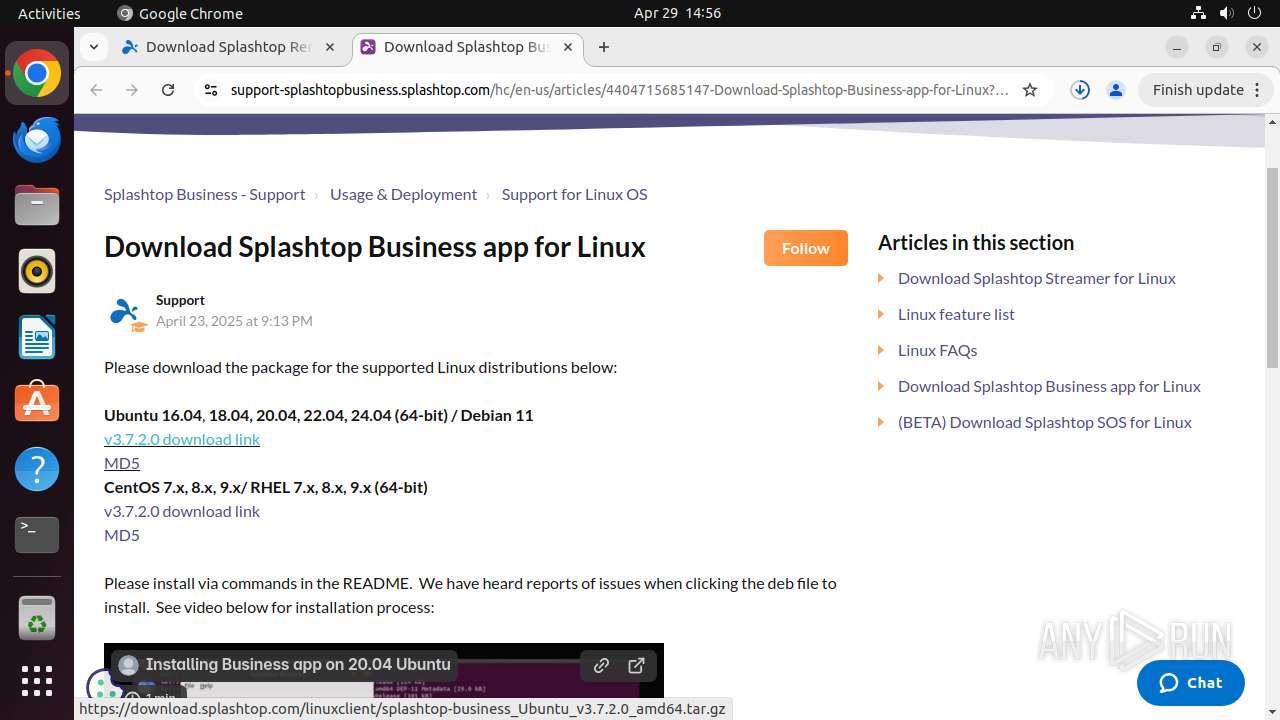
Task: Open Google Chrome from the dock
Action: (37, 74)
